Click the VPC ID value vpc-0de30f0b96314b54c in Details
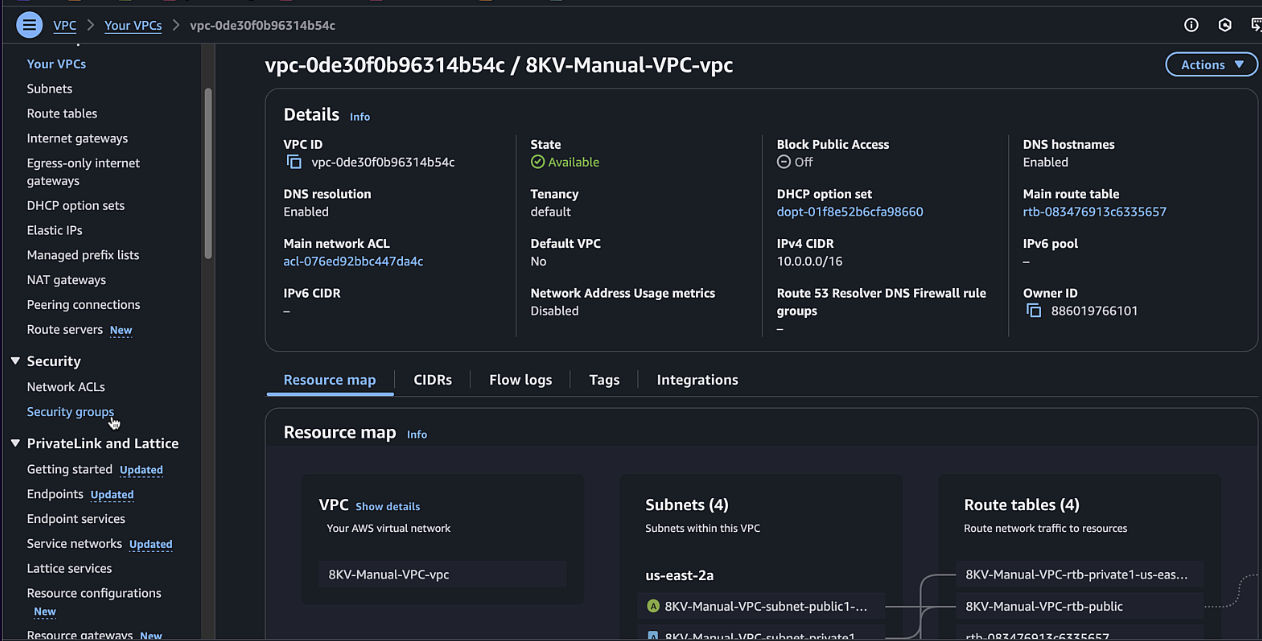The width and height of the screenshot is (1262, 641). tap(383, 162)
